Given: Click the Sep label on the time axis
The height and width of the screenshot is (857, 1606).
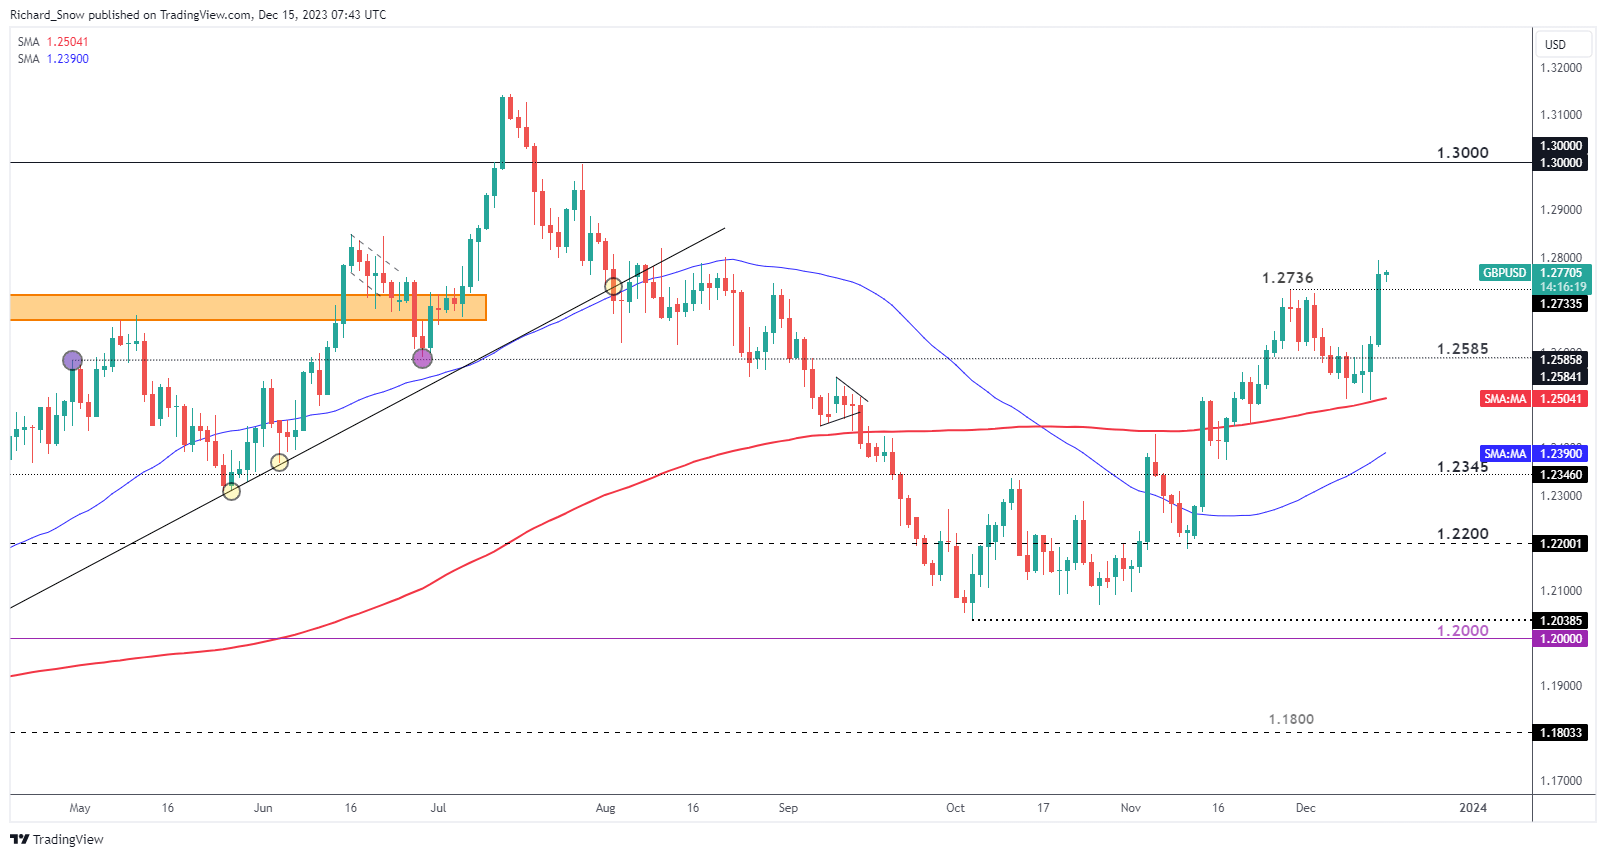Looking at the screenshot, I should click(788, 808).
